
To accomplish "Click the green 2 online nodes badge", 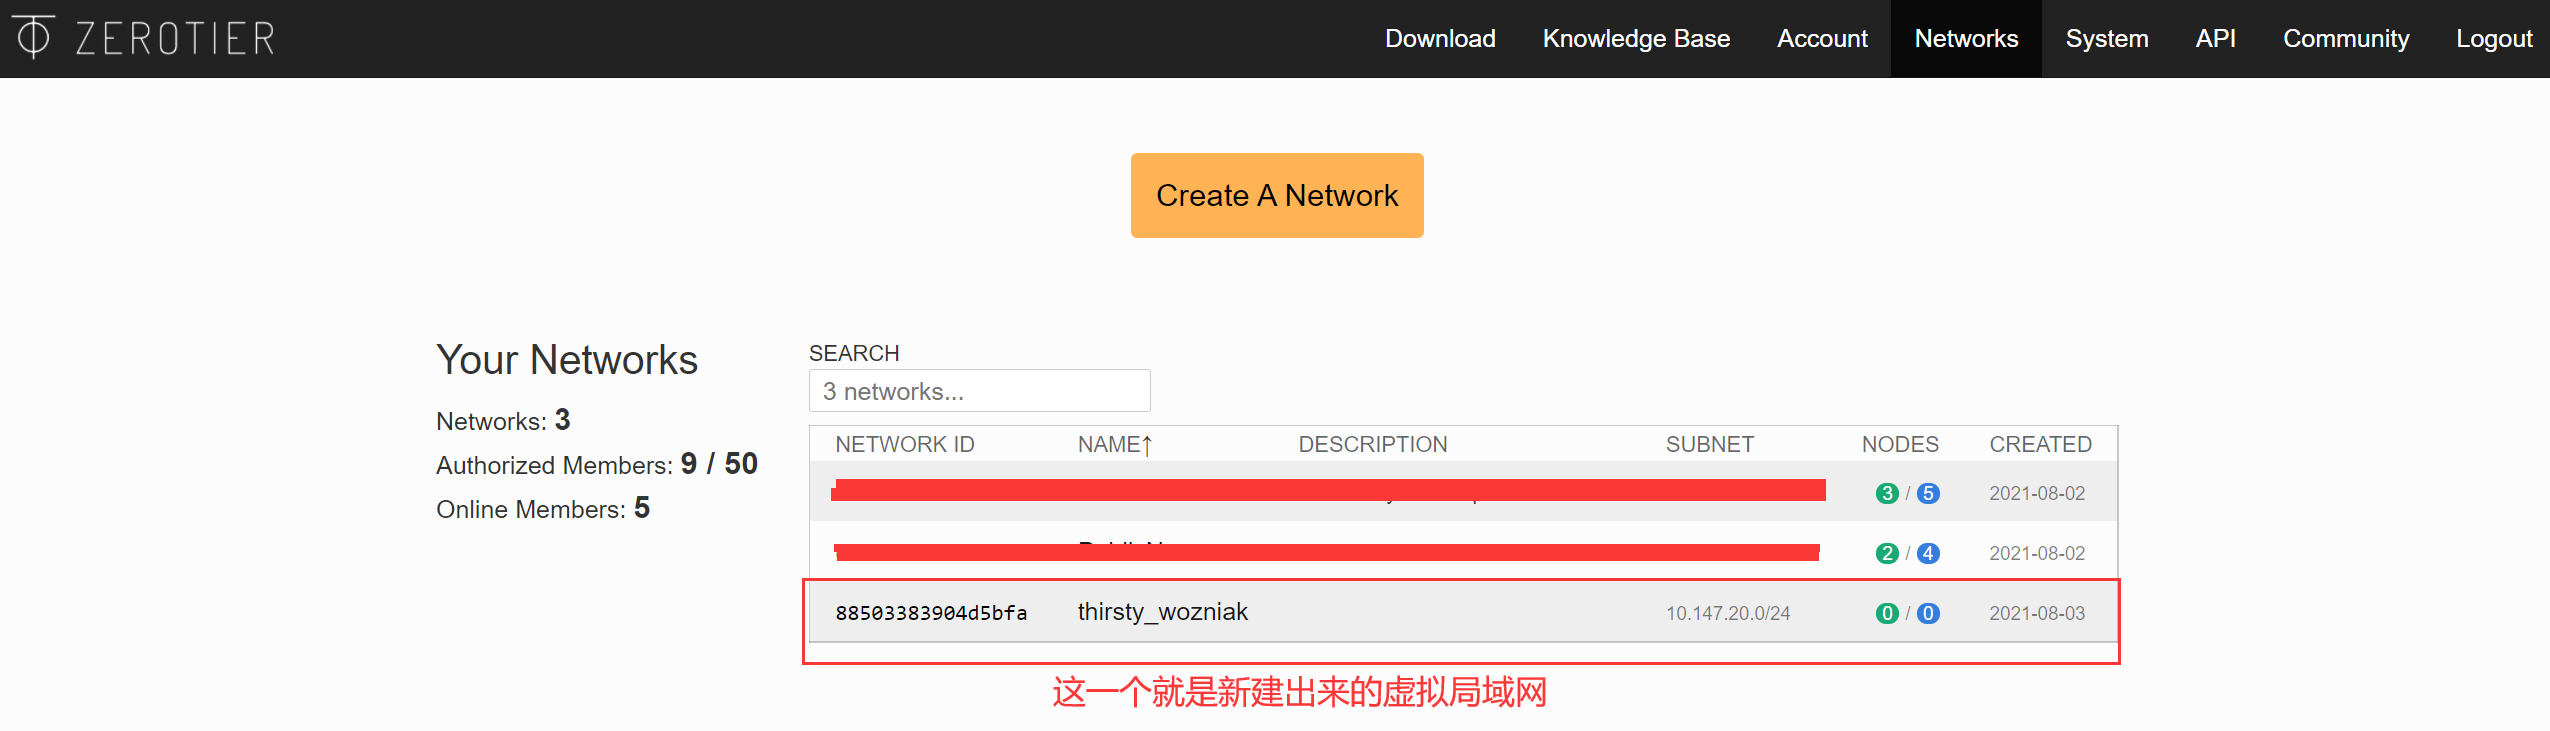I will [x=1886, y=553].
